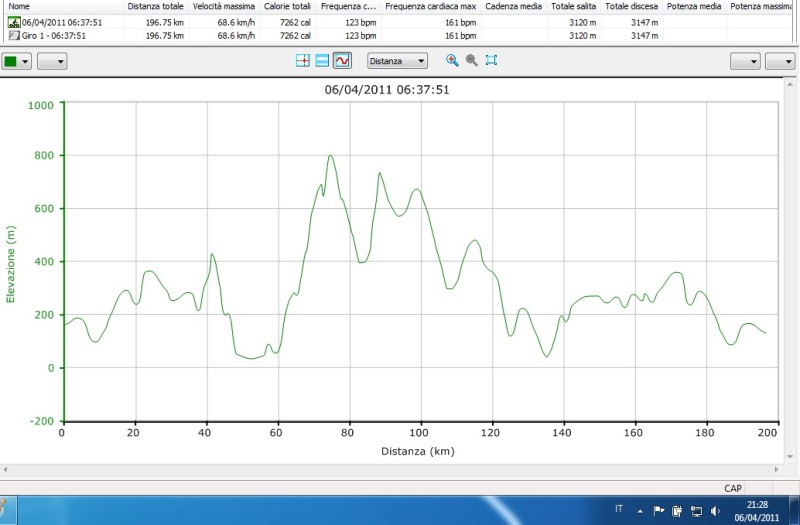Toggle the line curve chart style button

(x=342, y=61)
